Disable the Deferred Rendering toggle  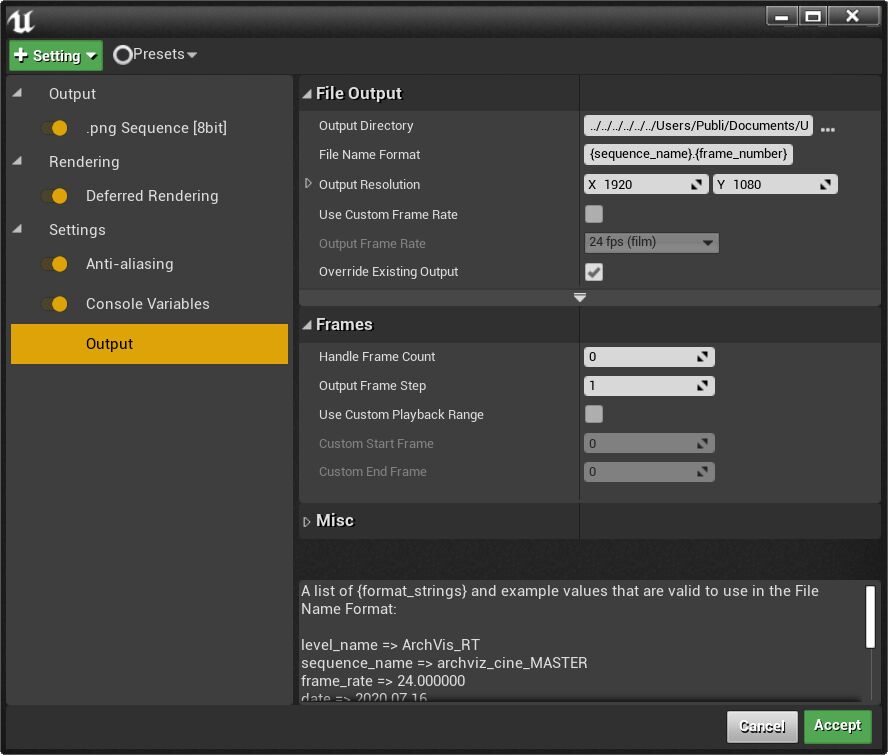[x=55, y=196]
